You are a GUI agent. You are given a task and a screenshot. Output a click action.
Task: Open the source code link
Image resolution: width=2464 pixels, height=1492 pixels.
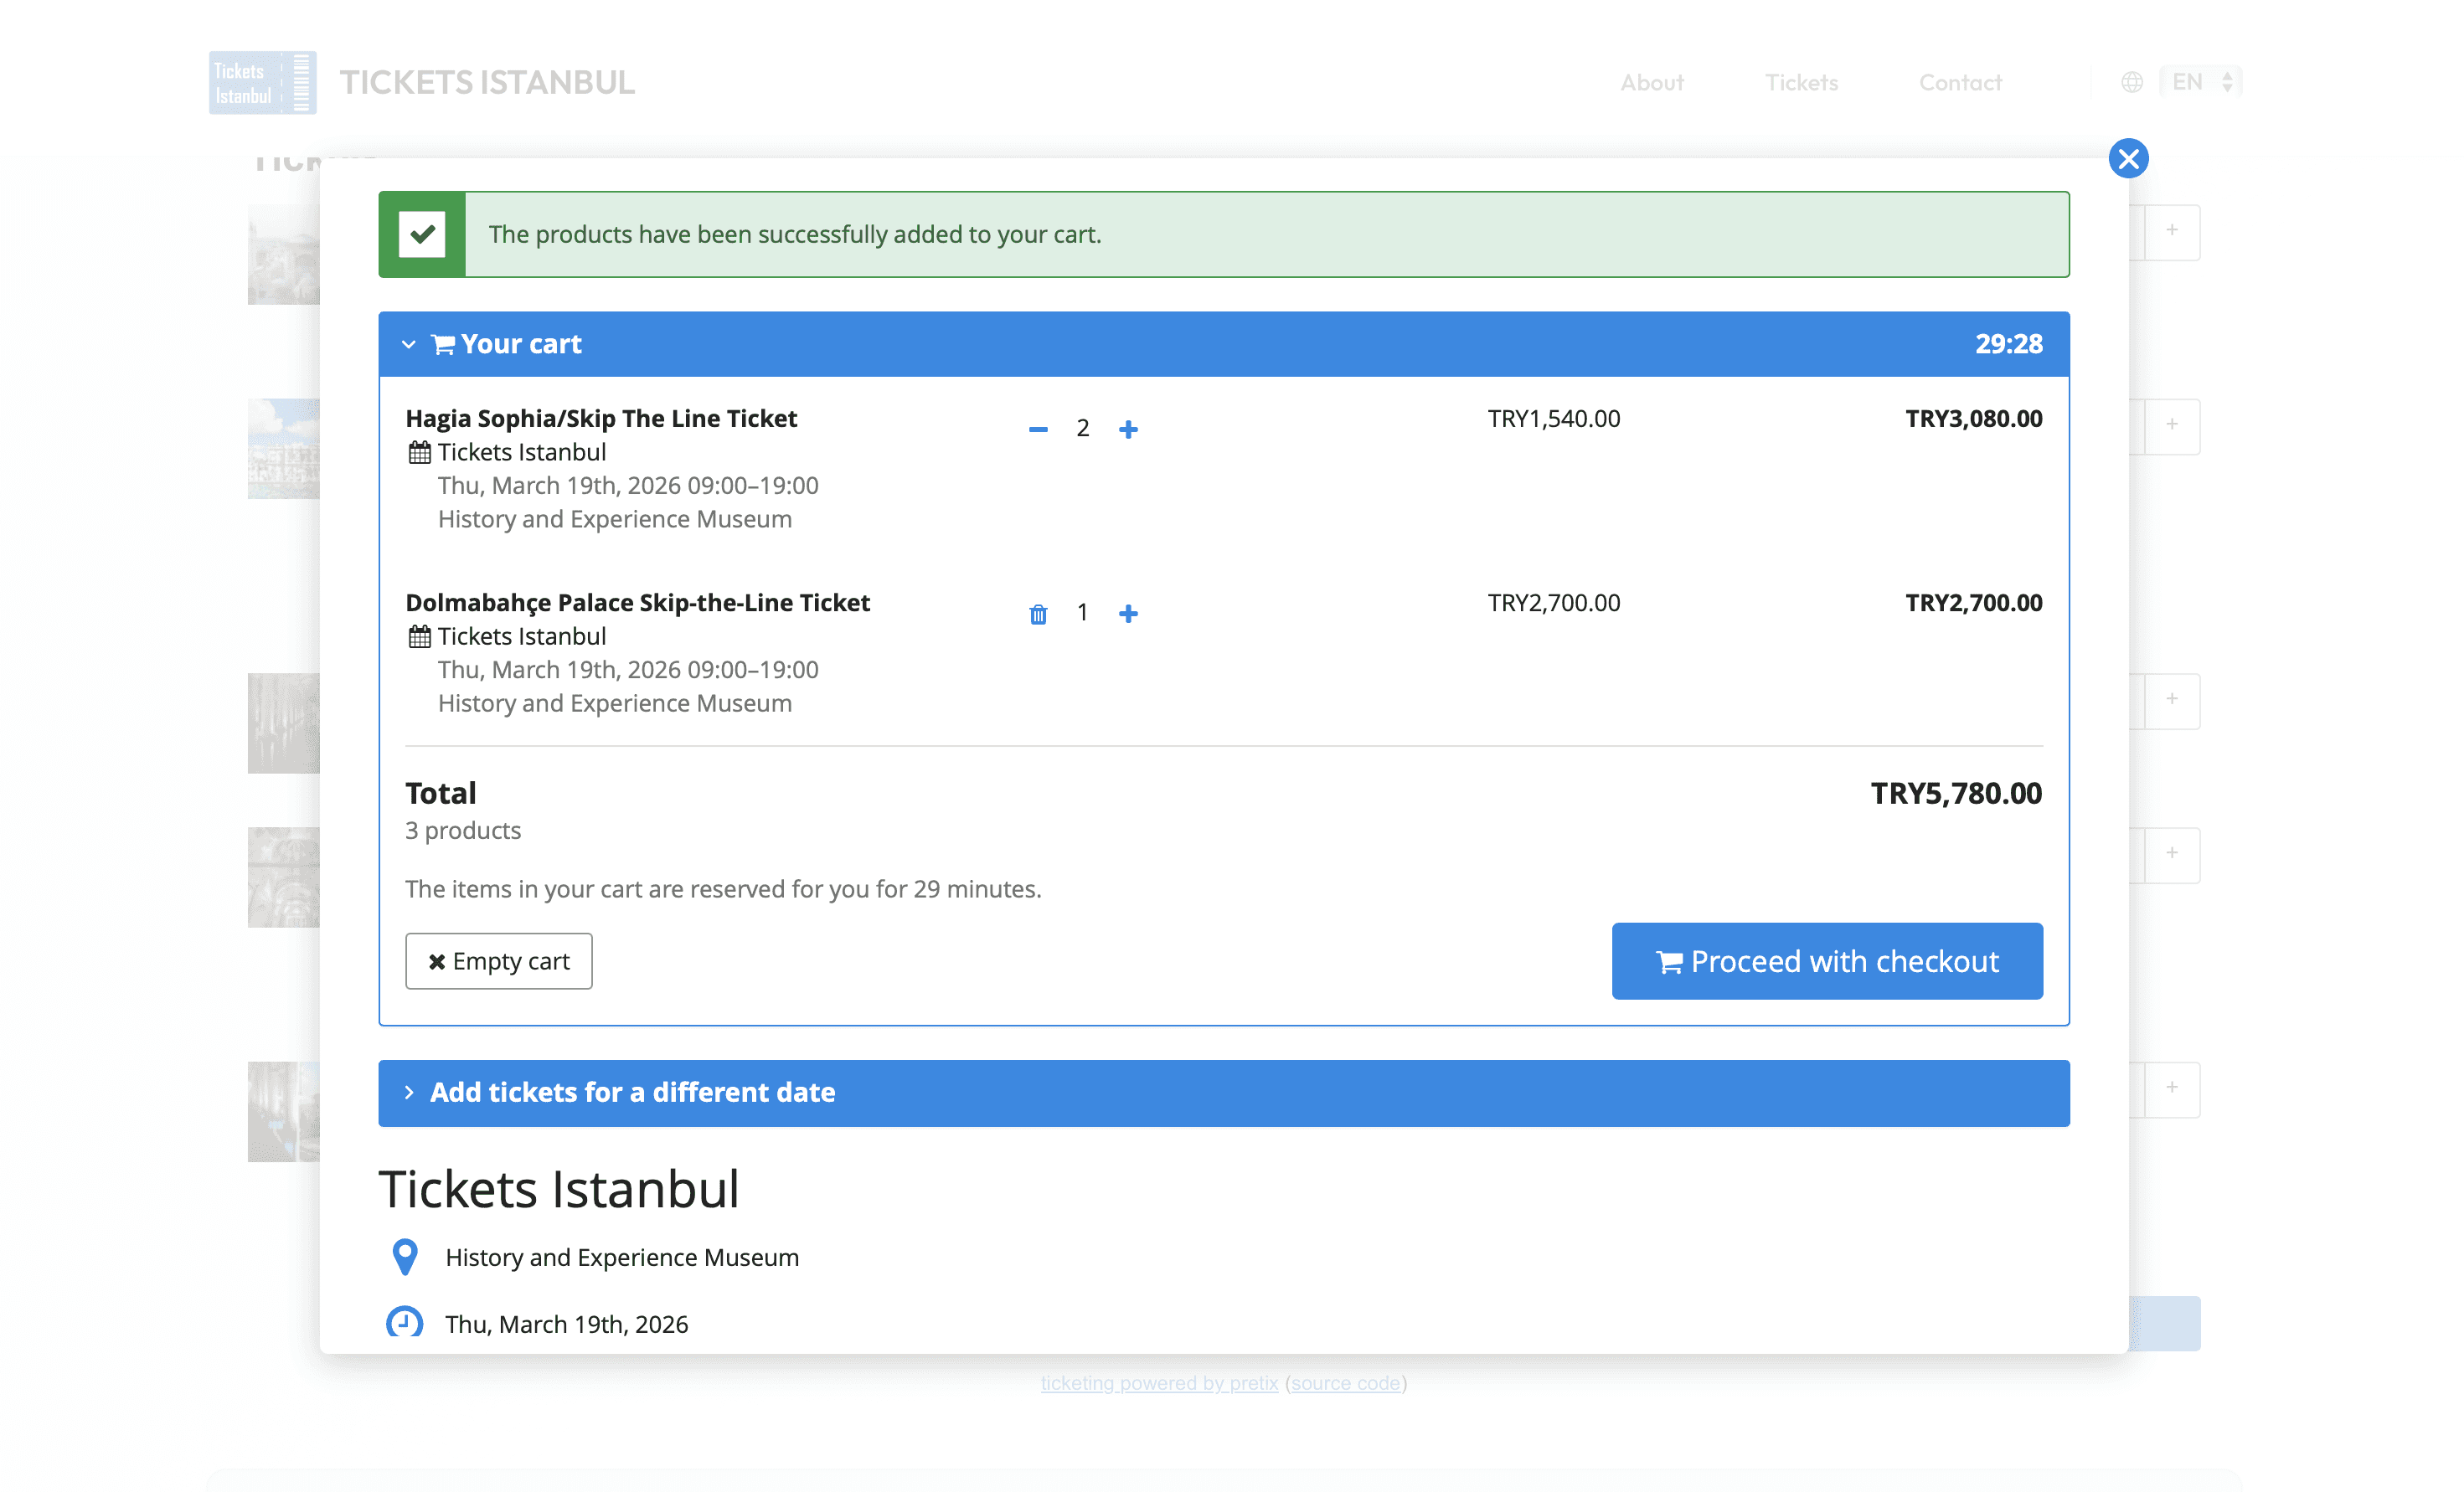coord(1345,1382)
